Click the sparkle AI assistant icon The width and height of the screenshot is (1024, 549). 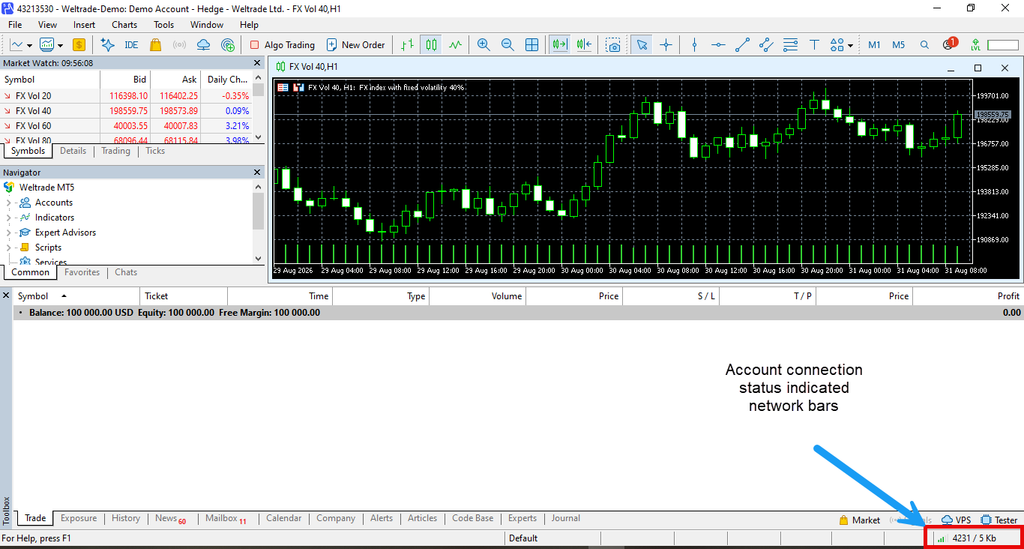tap(108, 45)
